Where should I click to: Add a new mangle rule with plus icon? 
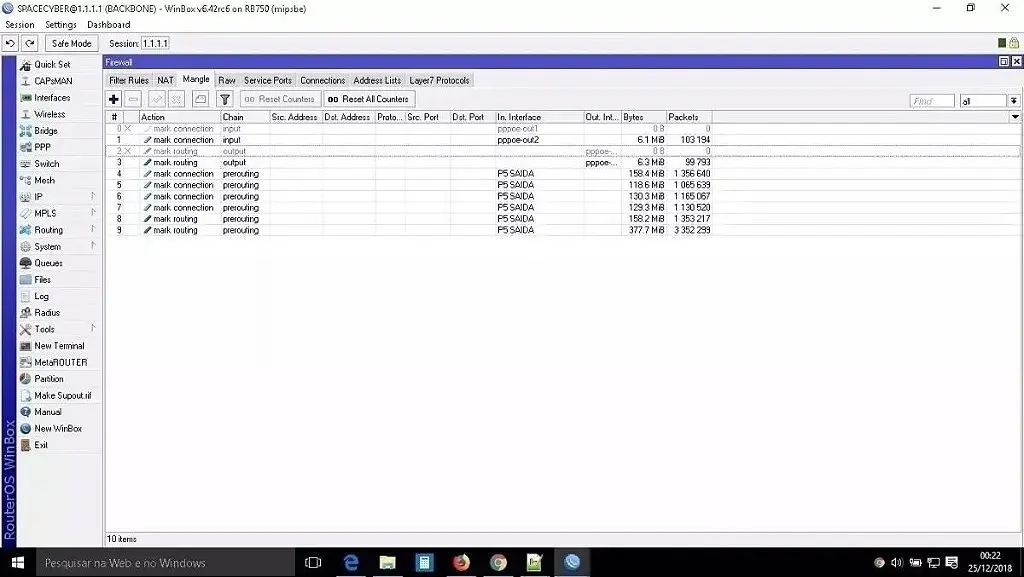(x=114, y=99)
